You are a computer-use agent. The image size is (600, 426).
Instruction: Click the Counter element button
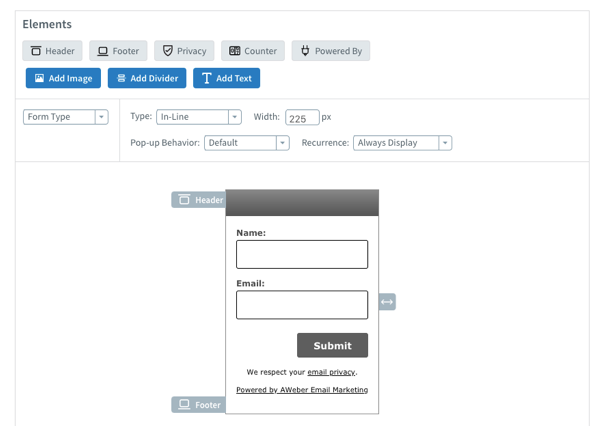pyautogui.click(x=252, y=51)
